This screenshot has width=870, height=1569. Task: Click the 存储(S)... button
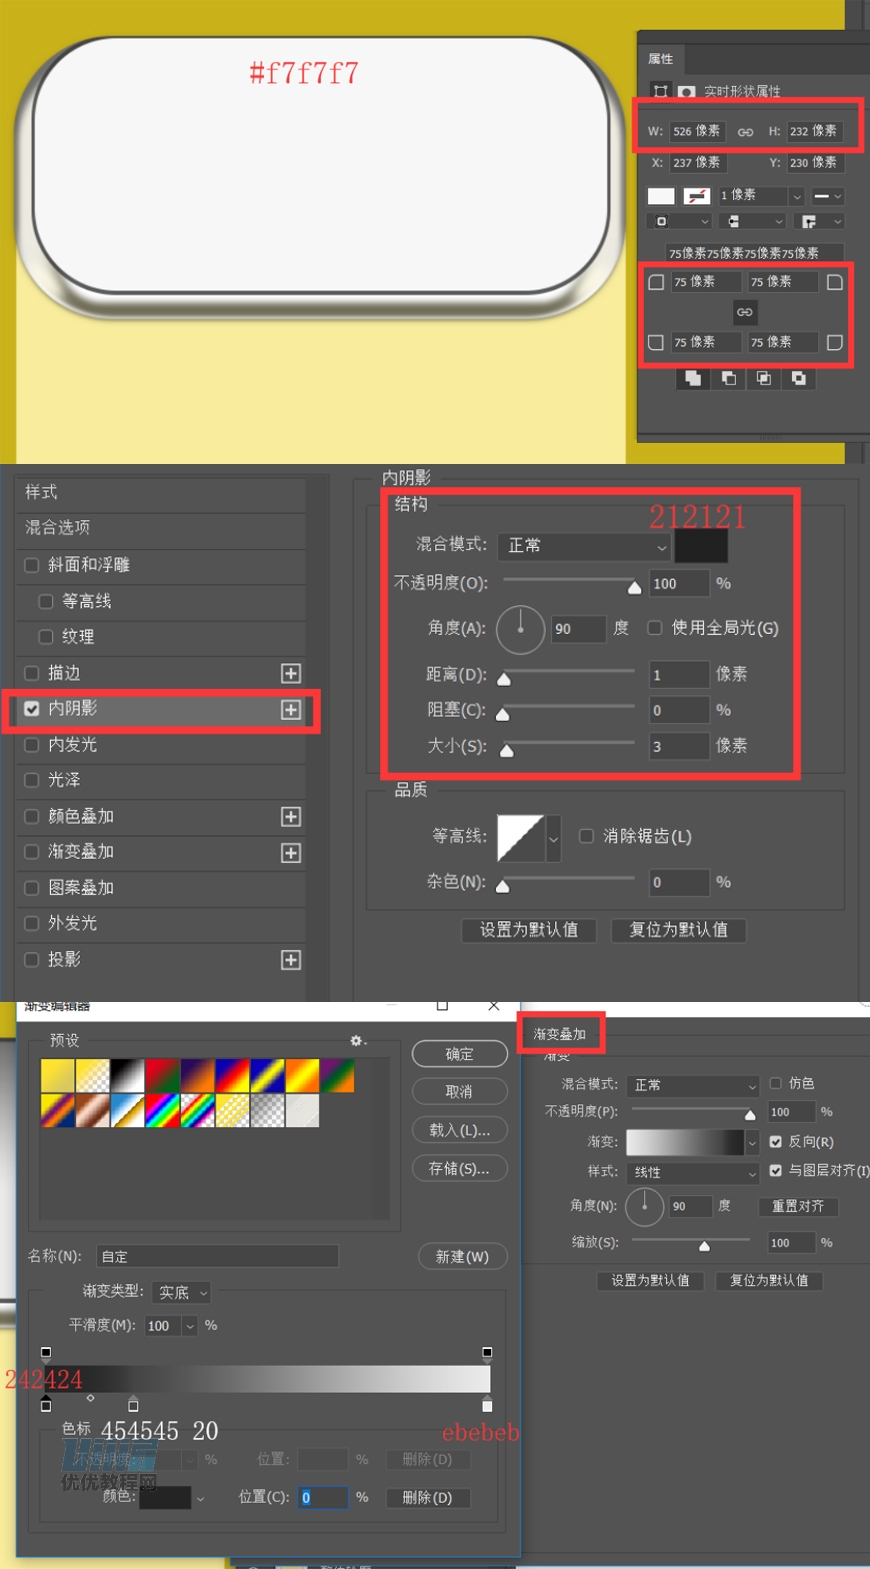[460, 1168]
